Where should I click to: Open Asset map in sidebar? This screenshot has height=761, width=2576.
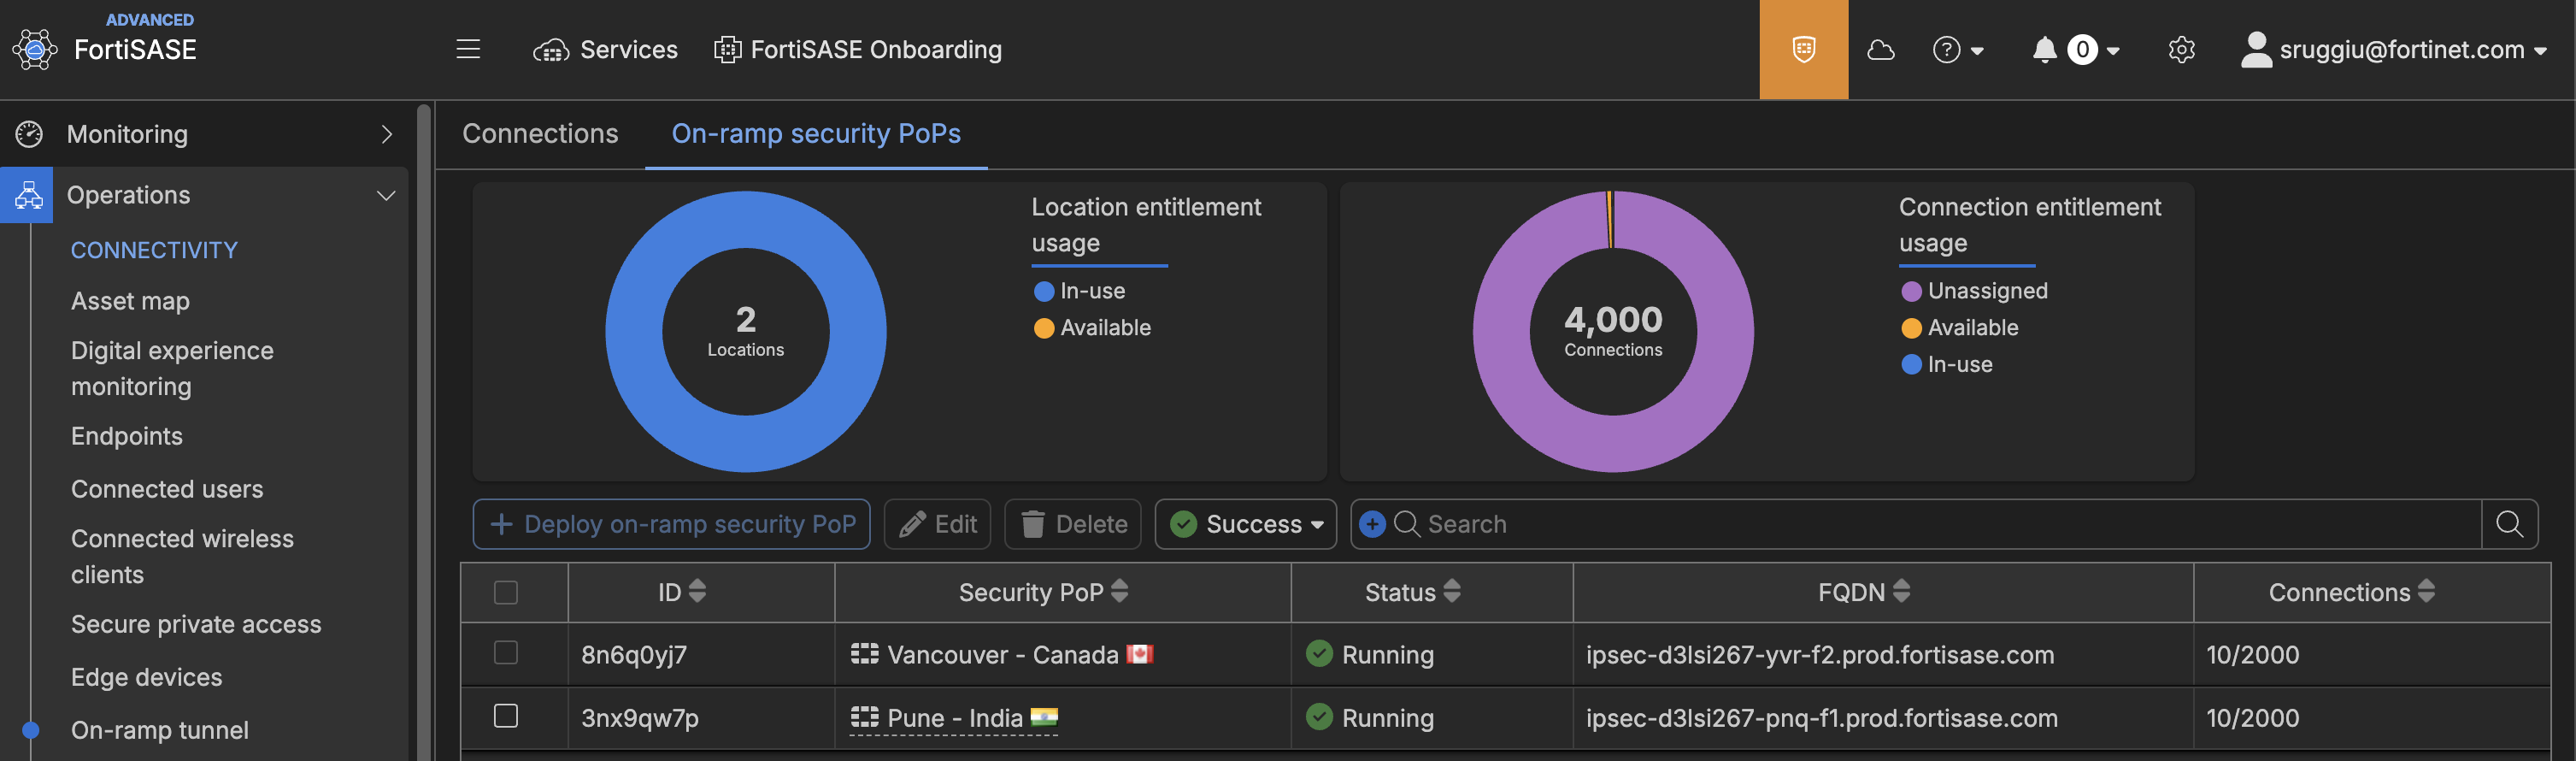click(130, 300)
